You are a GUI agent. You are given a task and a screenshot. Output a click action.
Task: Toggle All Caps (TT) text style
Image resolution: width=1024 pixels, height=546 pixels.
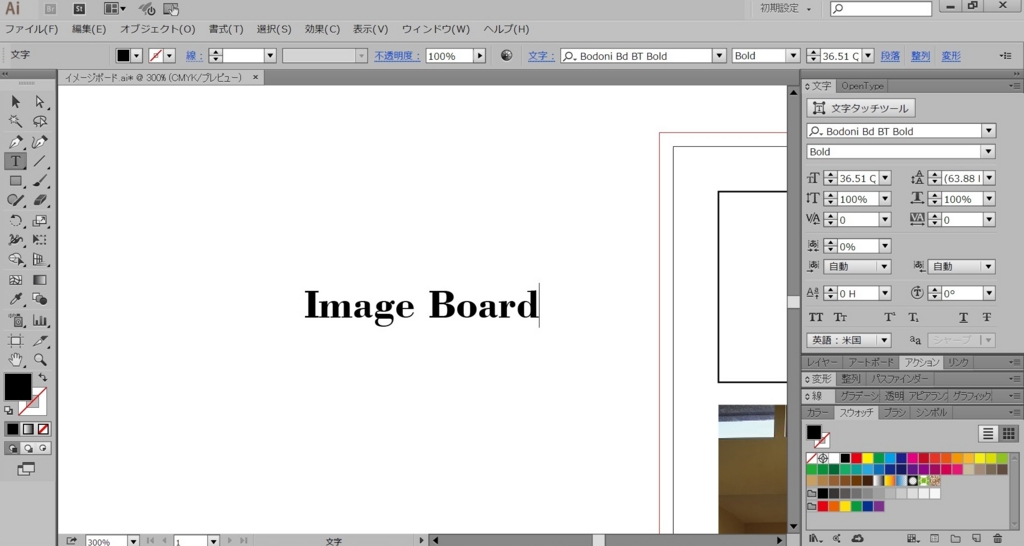click(816, 317)
